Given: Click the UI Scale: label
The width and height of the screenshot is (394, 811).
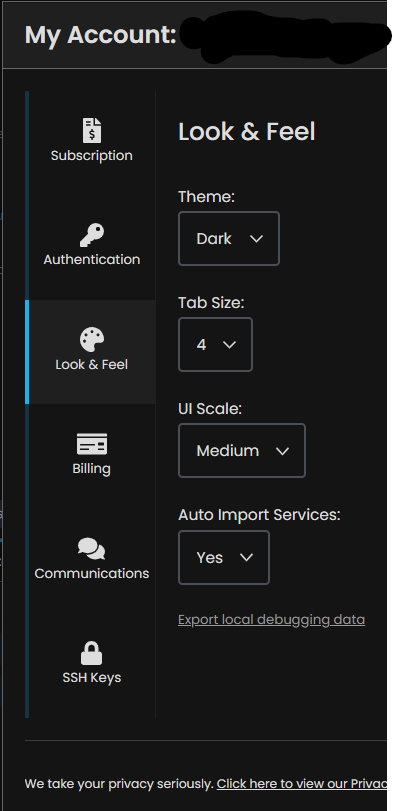Looking at the screenshot, I should click(210, 409).
